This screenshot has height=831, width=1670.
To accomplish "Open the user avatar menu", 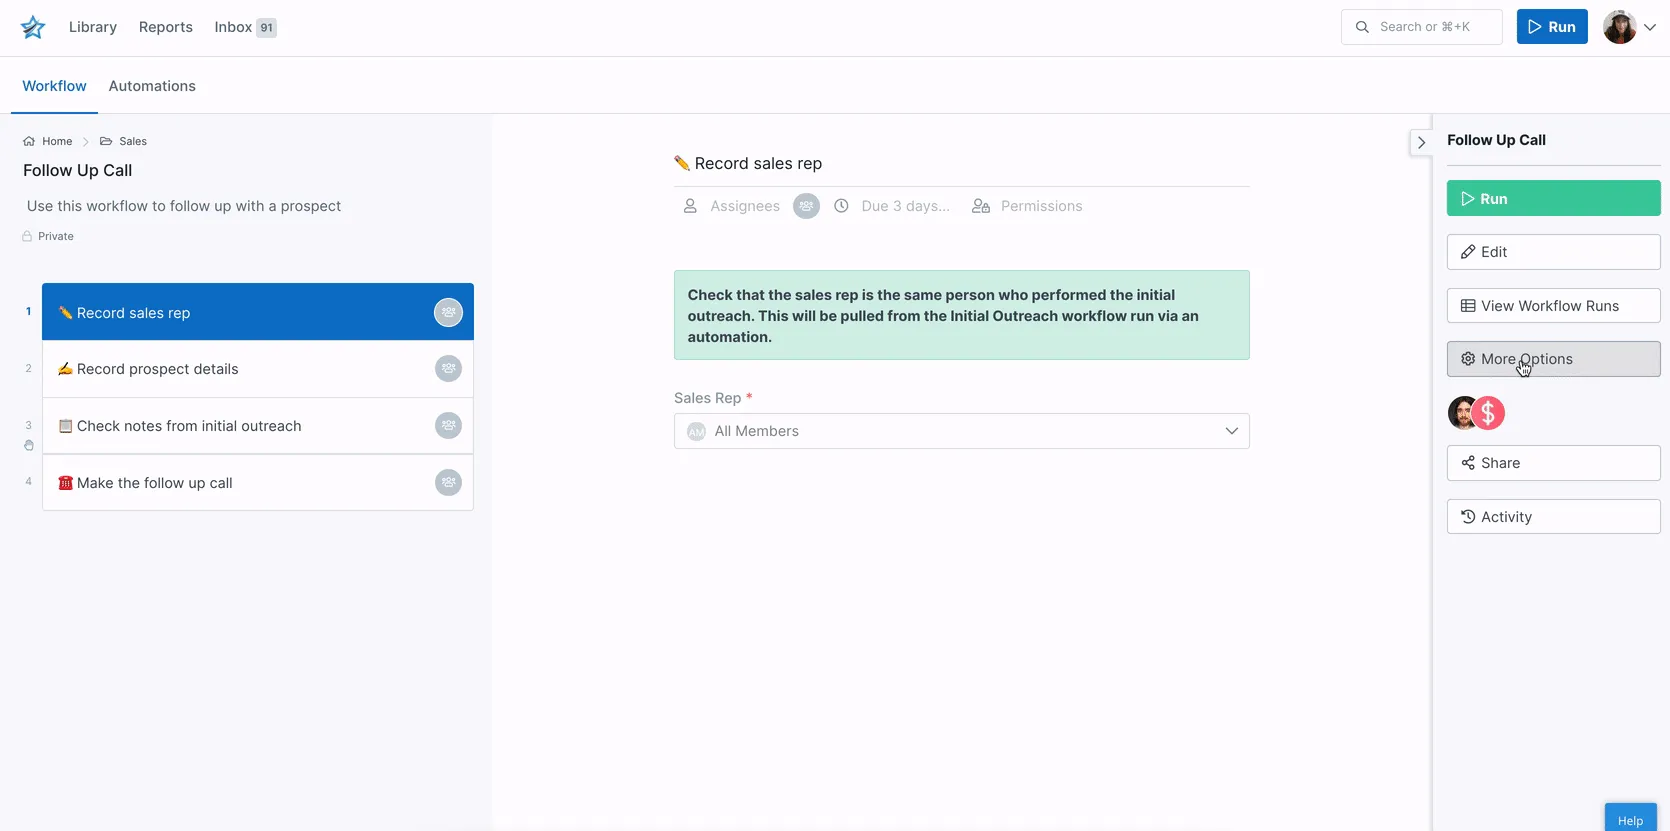I will [1629, 27].
